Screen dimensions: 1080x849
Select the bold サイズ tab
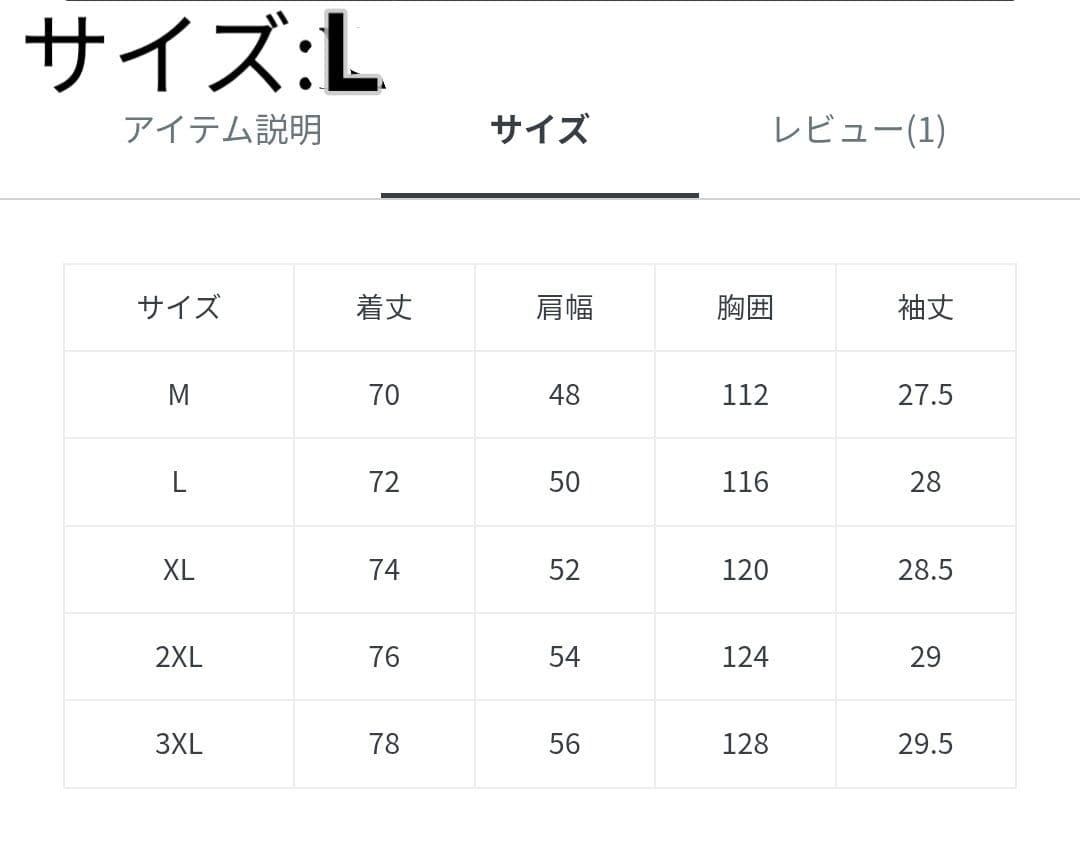pos(539,130)
